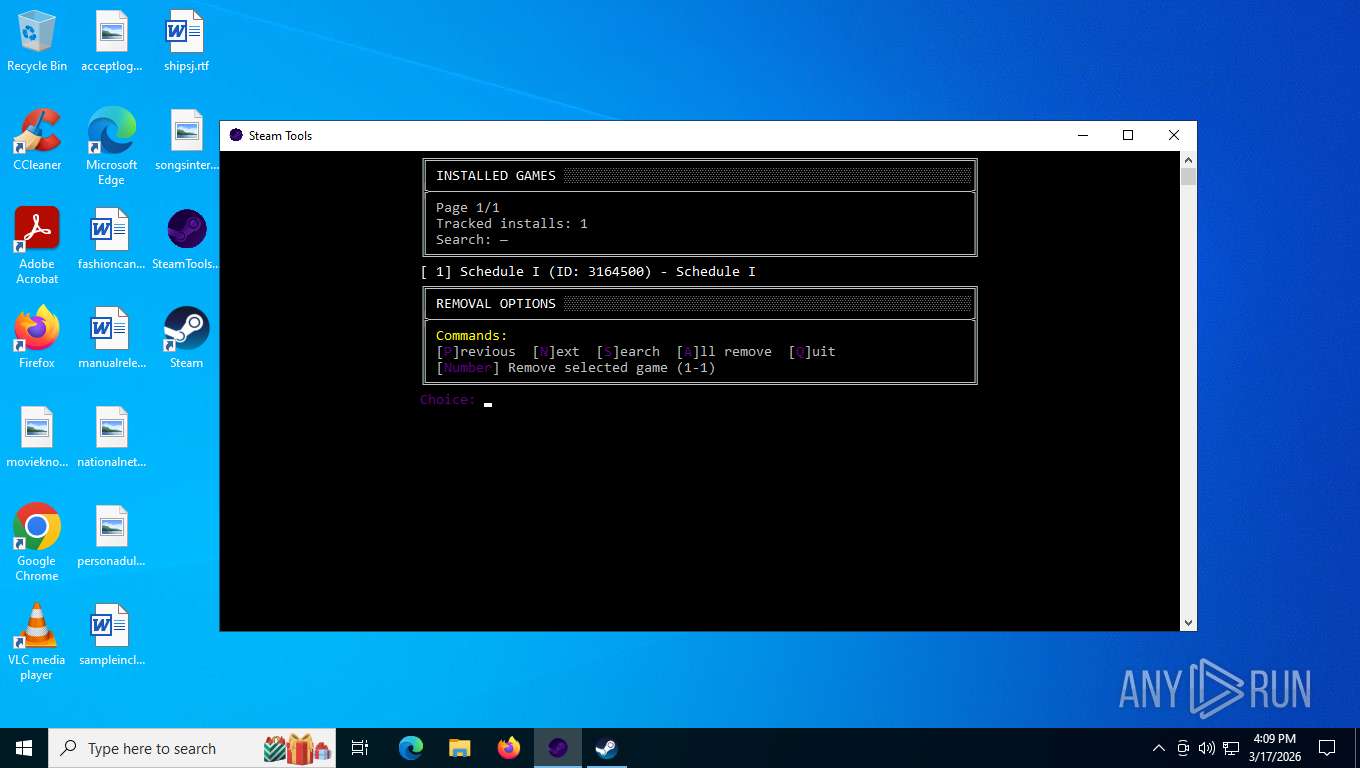Image resolution: width=1360 pixels, height=768 pixels.
Task: Show hidden system tray icons
Action: pos(1159,748)
